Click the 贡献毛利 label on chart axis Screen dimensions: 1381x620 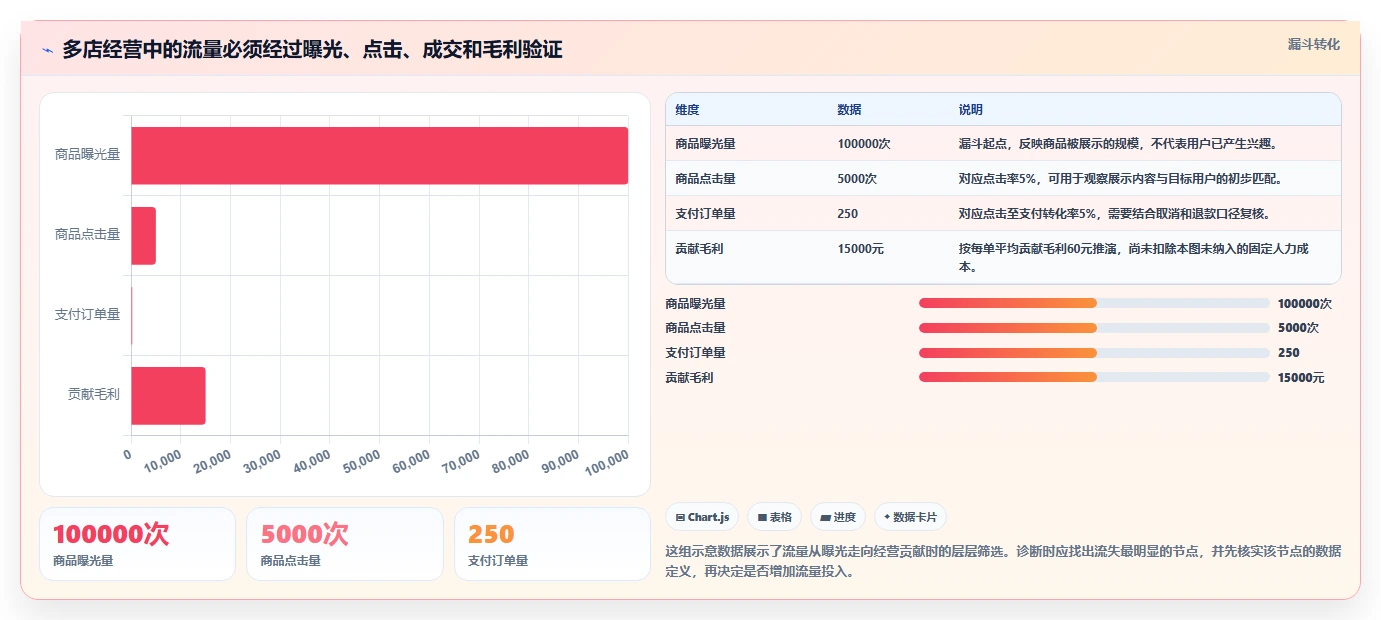coord(93,395)
